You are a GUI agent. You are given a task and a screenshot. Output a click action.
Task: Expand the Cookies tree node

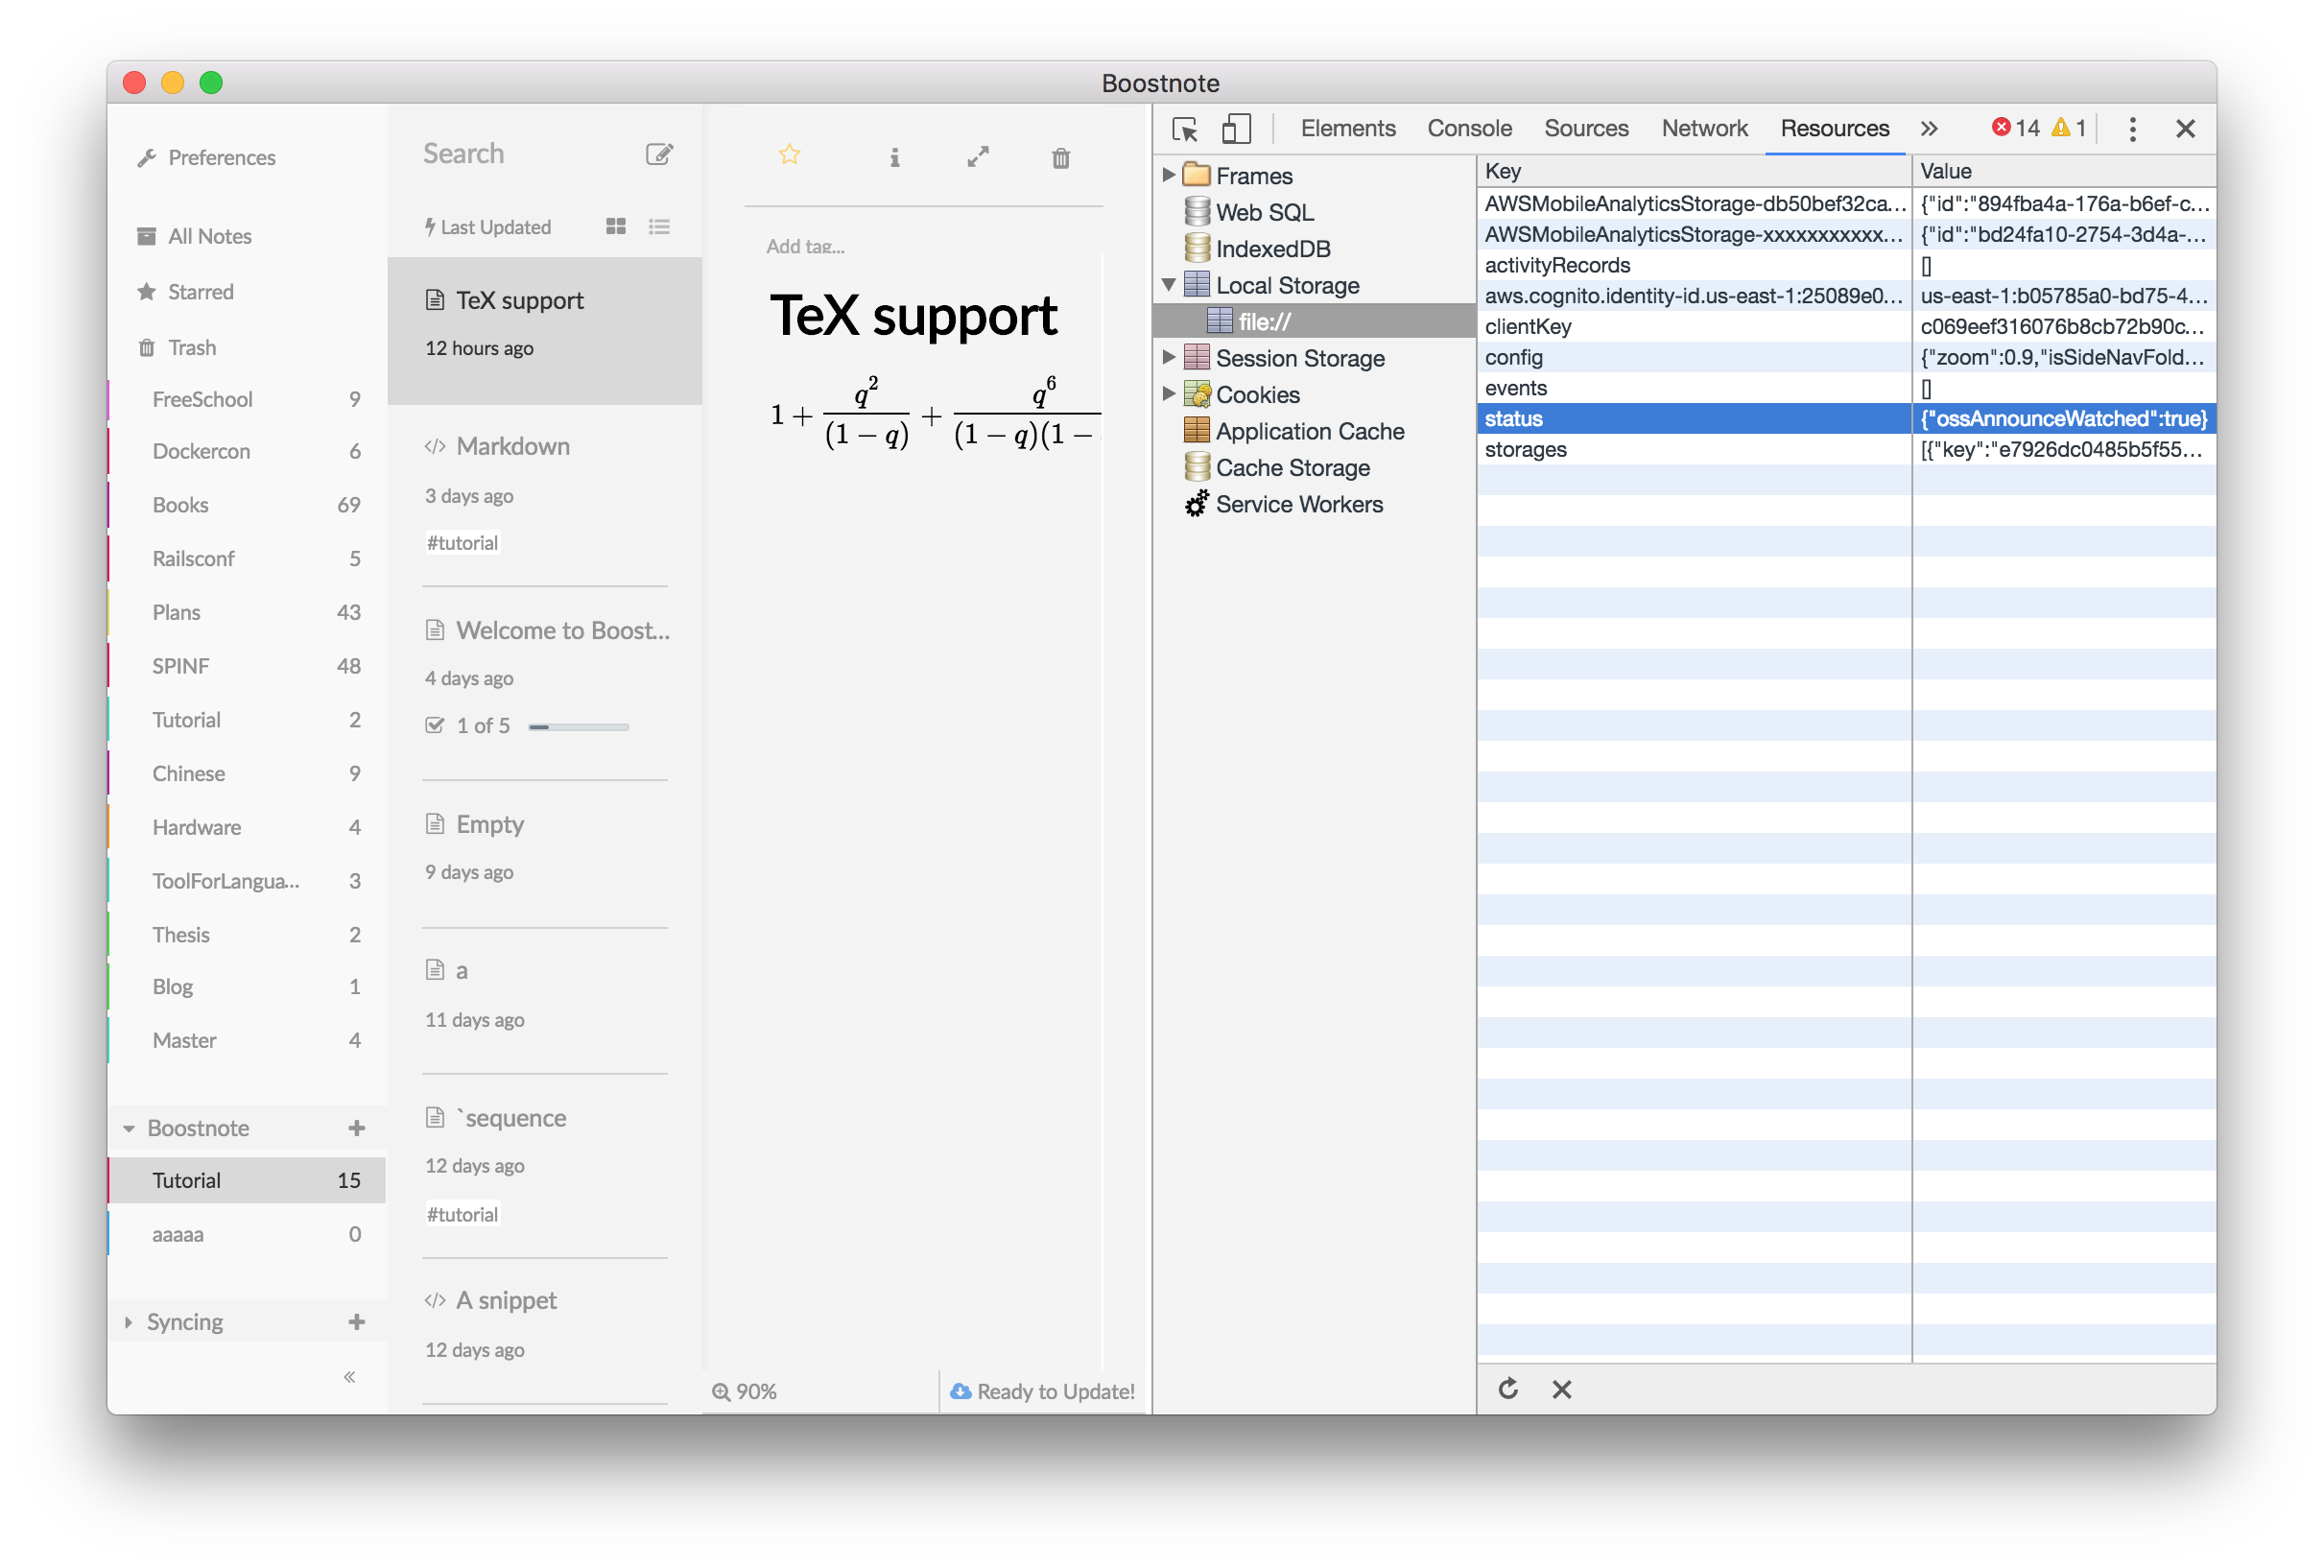[1168, 394]
